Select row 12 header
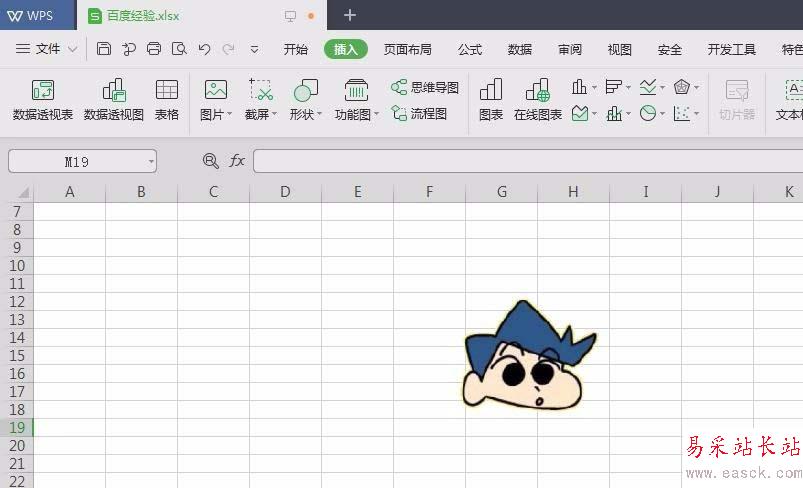Screen dimensions: 803x488 17,302
